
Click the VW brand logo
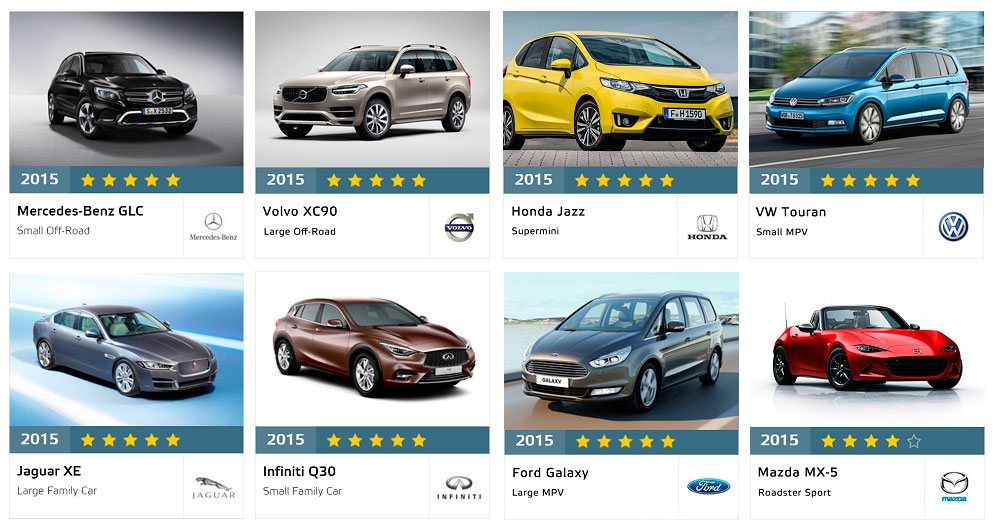click(953, 227)
